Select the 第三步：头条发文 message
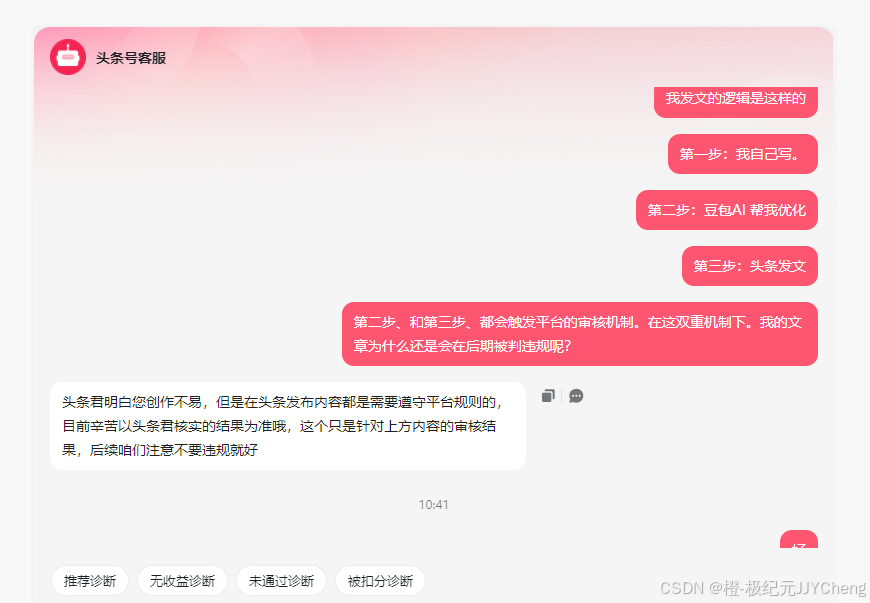The height and width of the screenshot is (603, 870). (x=750, y=266)
